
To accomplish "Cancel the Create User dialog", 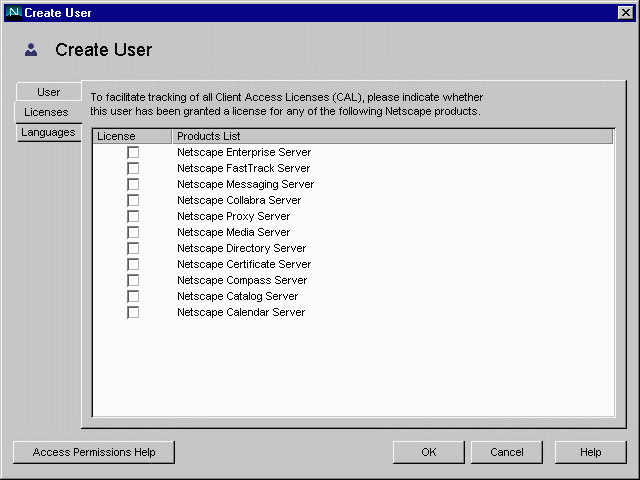I will click(507, 452).
